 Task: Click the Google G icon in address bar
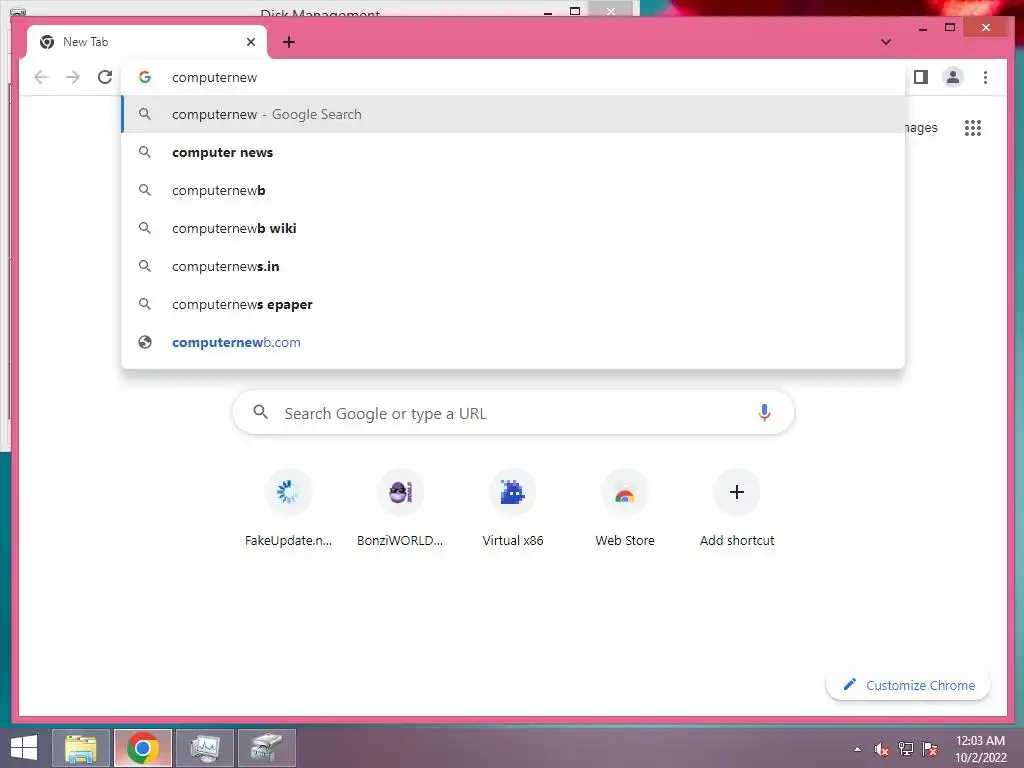tap(145, 77)
